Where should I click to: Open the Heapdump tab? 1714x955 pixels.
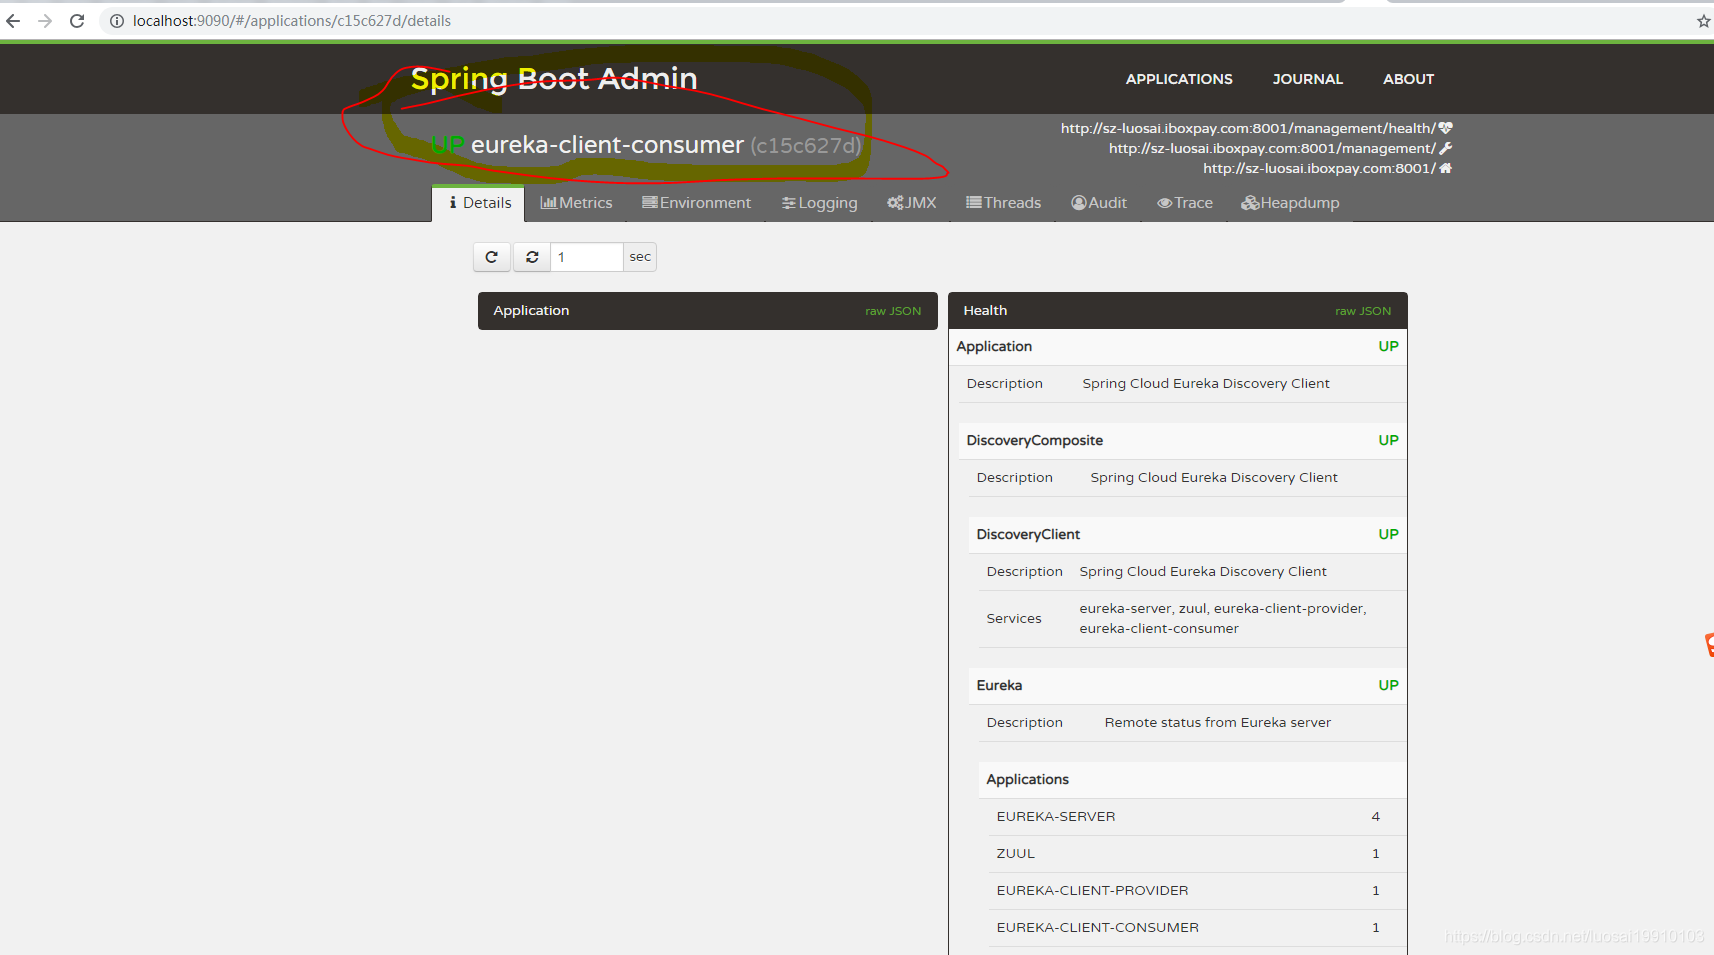[x=1290, y=203]
